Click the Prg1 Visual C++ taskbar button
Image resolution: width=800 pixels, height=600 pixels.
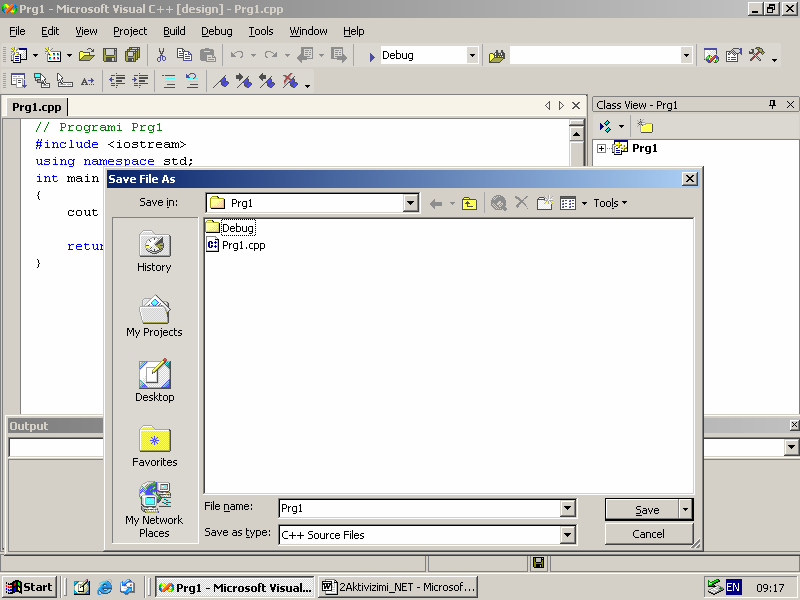235,587
